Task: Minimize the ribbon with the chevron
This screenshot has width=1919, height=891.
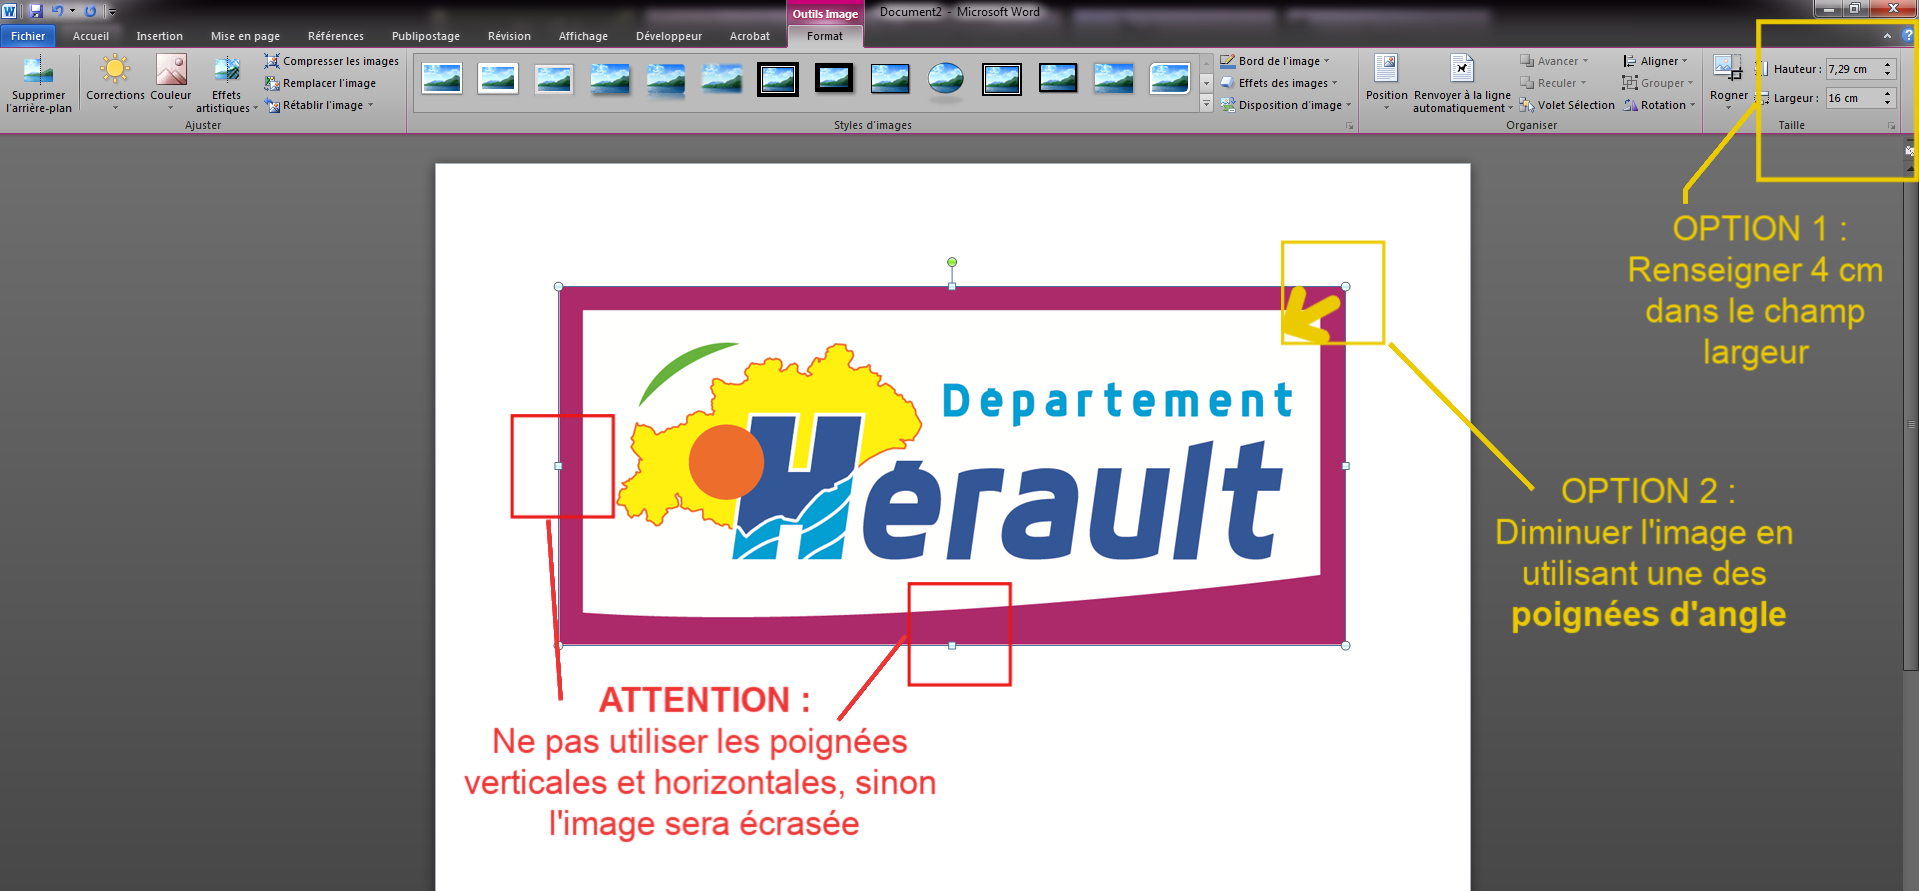Action: [1887, 35]
